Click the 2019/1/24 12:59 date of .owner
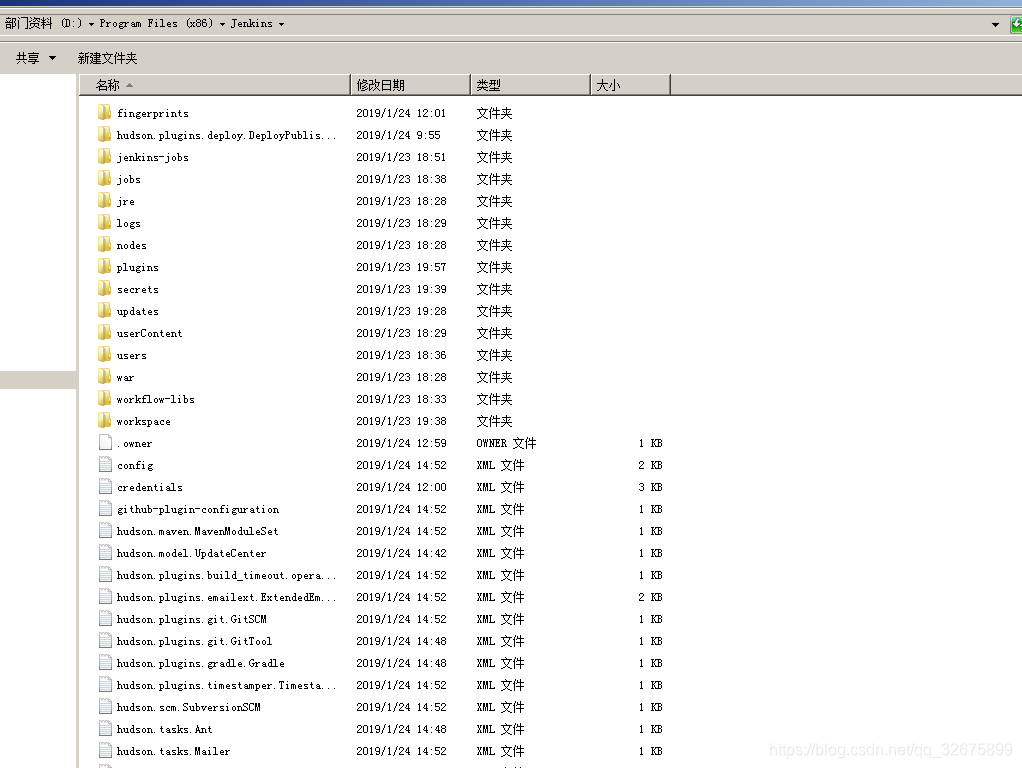 [401, 443]
